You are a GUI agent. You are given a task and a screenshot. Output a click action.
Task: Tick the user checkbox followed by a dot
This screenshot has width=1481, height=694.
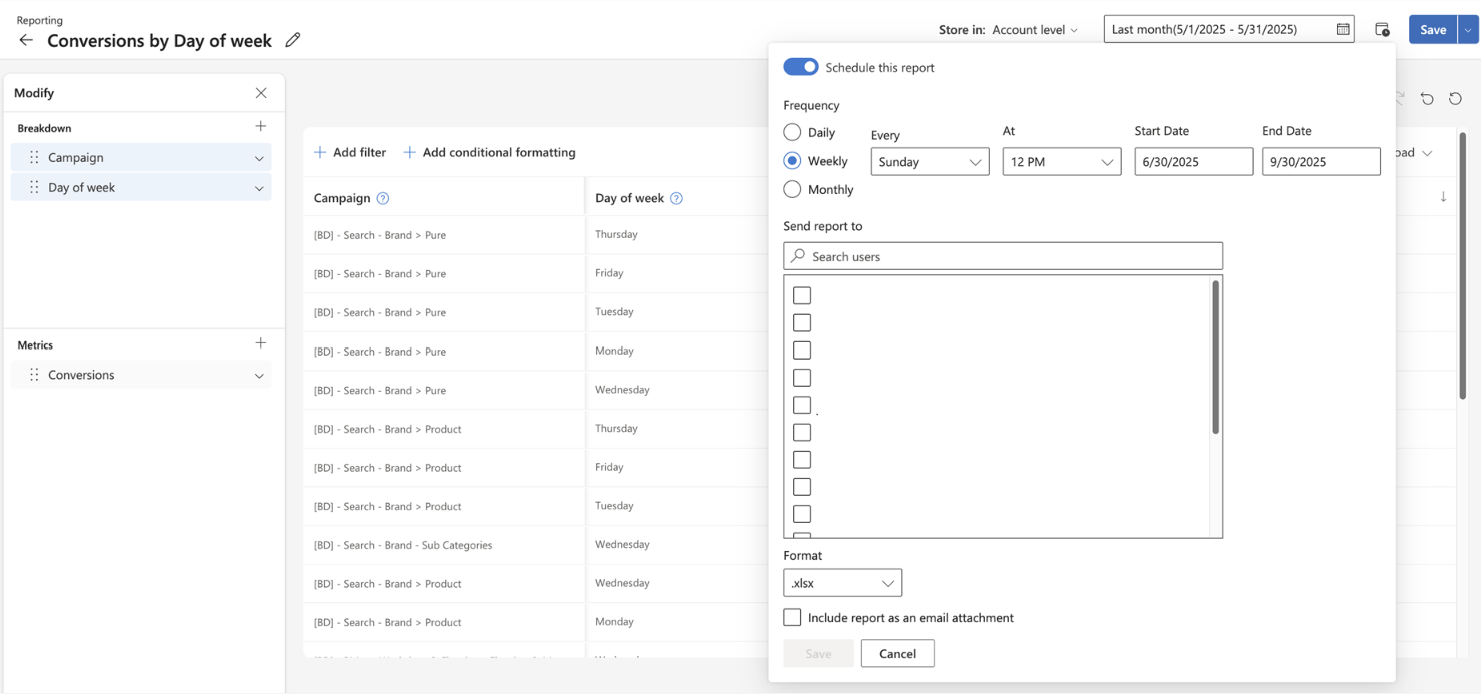(802, 405)
